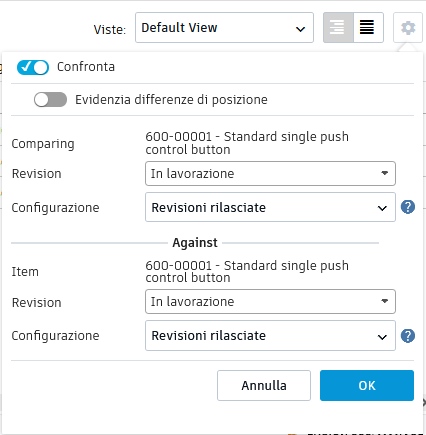Click the Annulla button
The image size is (426, 435).
click(x=264, y=386)
